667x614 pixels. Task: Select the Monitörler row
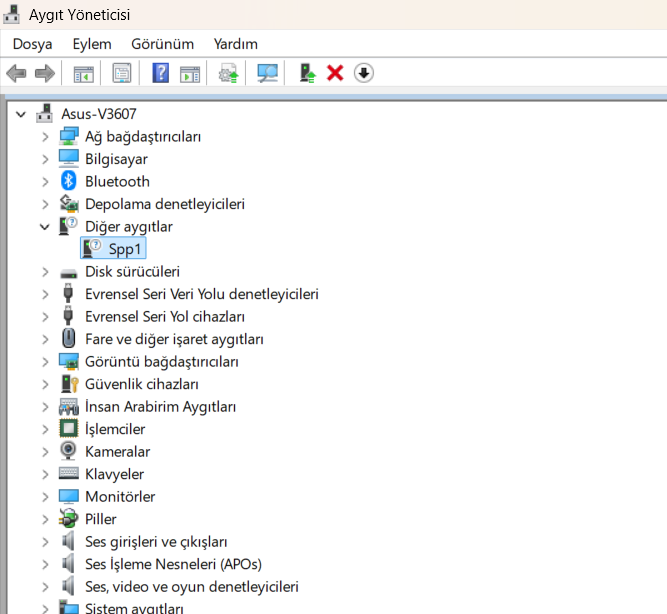(120, 497)
